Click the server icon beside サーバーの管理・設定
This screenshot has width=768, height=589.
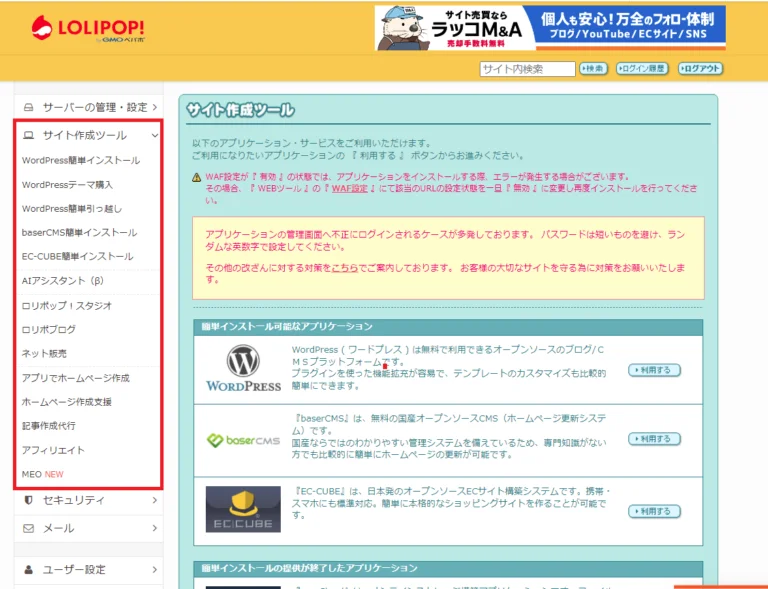click(x=28, y=107)
